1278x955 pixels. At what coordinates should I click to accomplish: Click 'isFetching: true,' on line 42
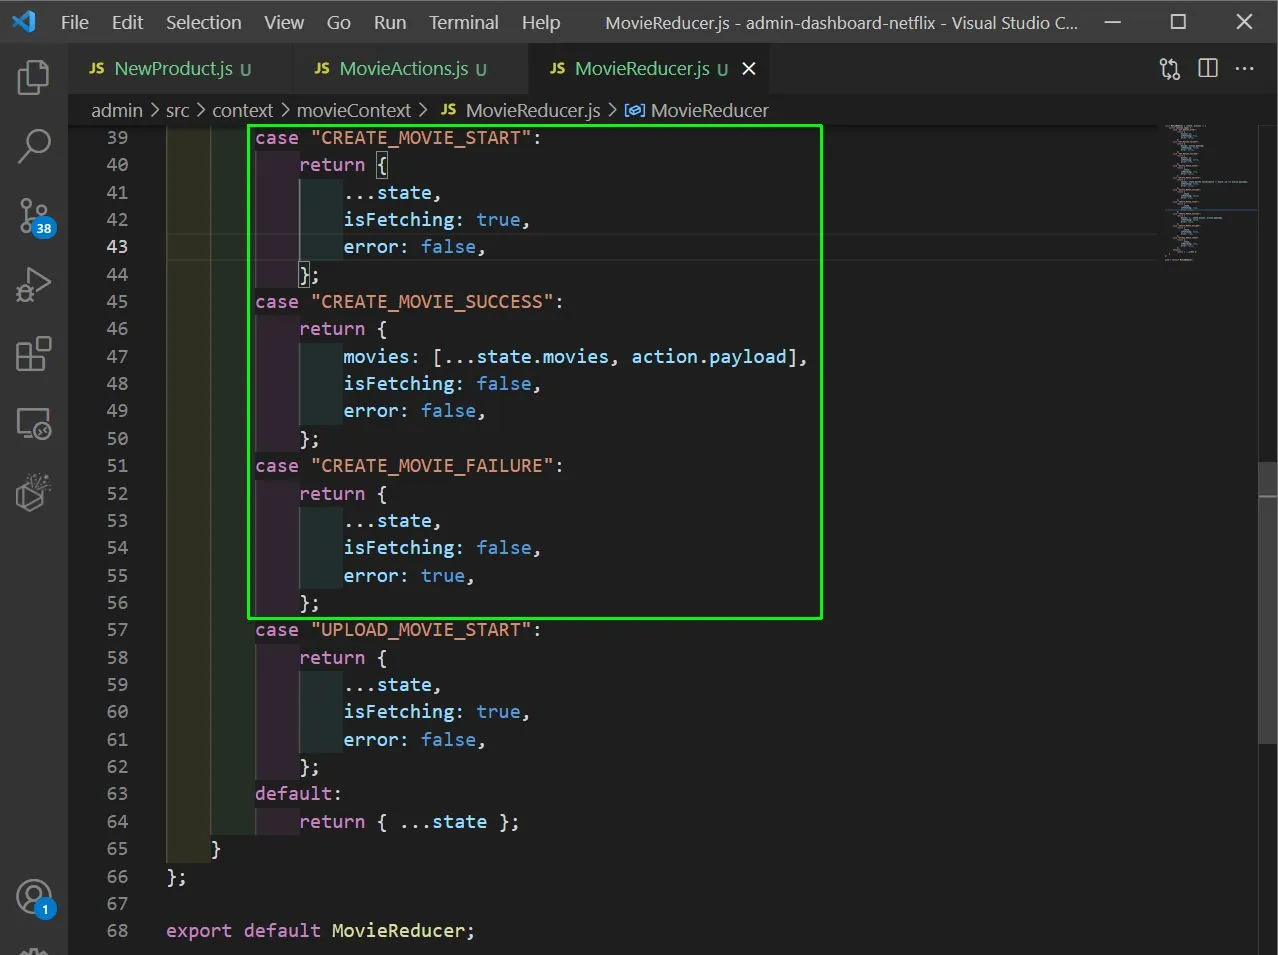[436, 220]
